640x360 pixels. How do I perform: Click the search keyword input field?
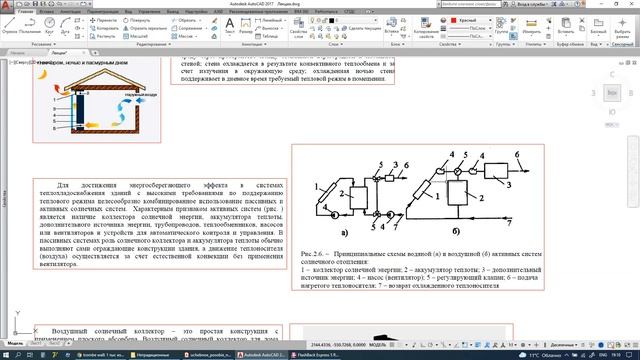pyautogui.click(x=471, y=4)
